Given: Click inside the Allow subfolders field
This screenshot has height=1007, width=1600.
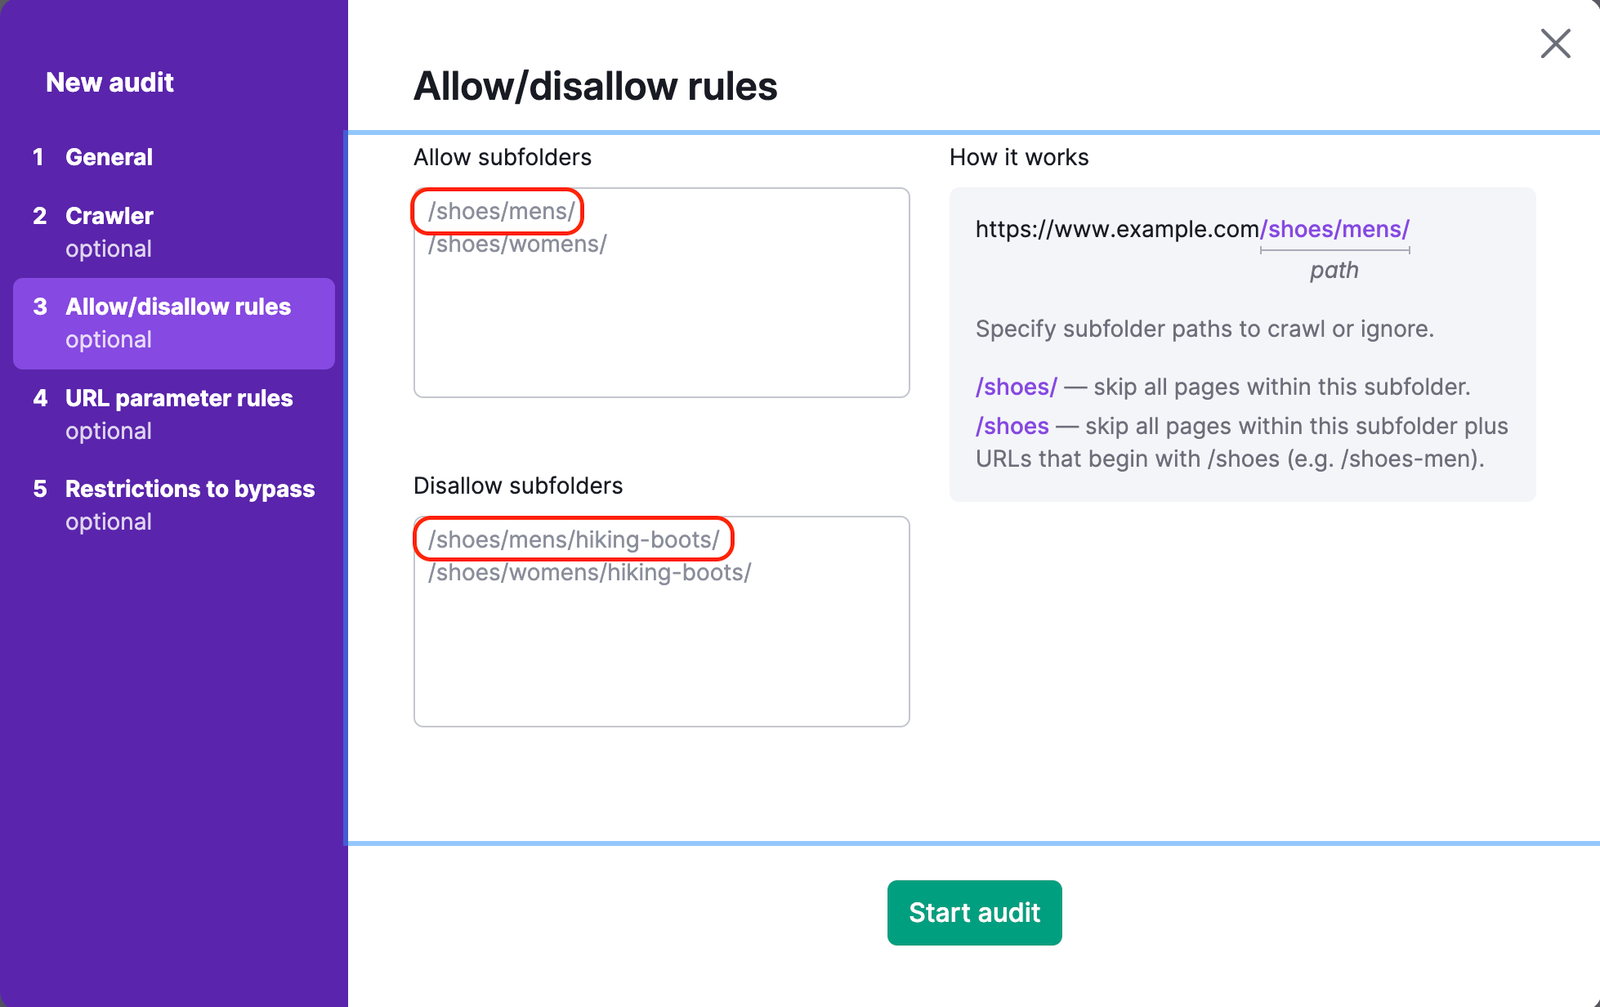Looking at the screenshot, I should (x=660, y=320).
